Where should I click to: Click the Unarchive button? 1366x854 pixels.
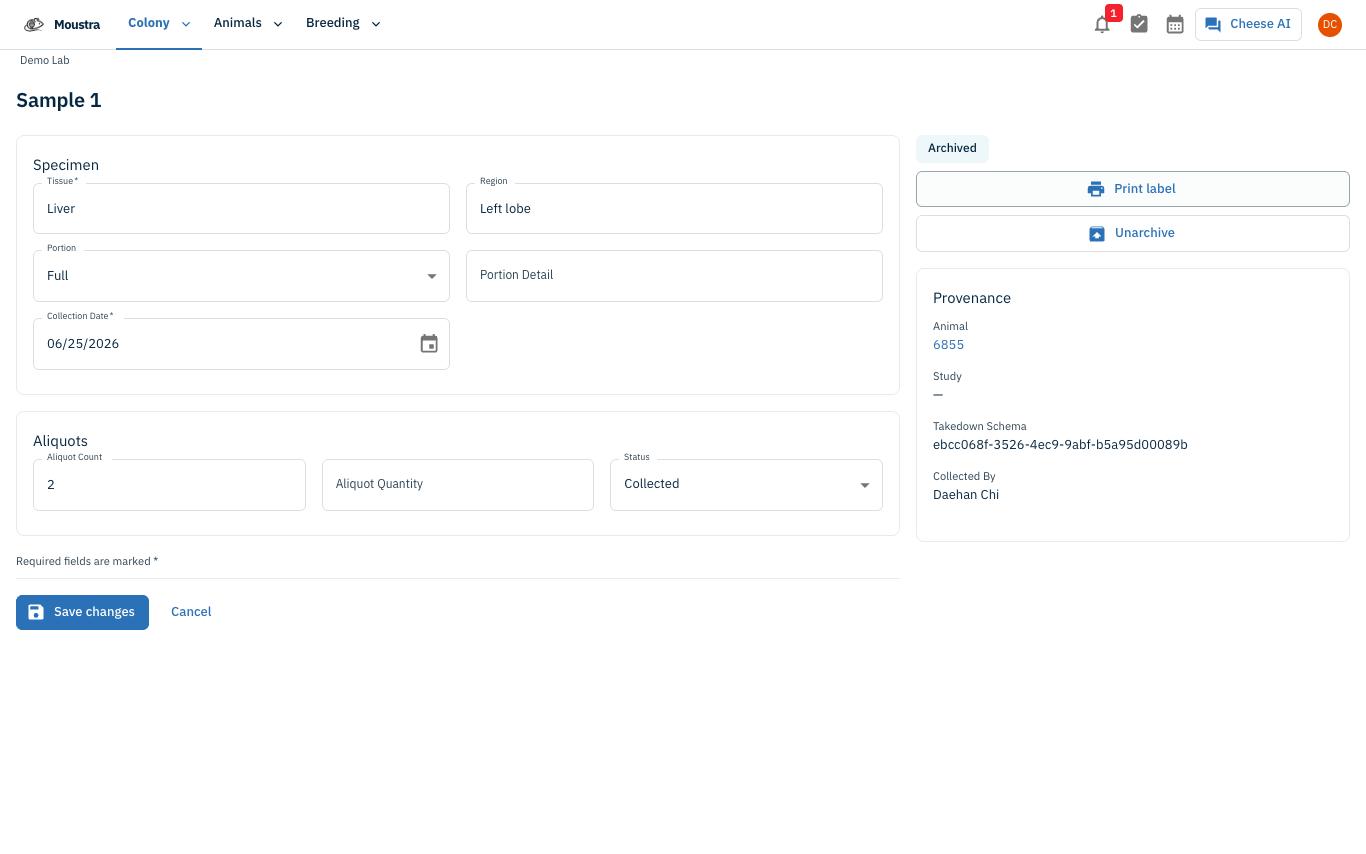[1132, 233]
